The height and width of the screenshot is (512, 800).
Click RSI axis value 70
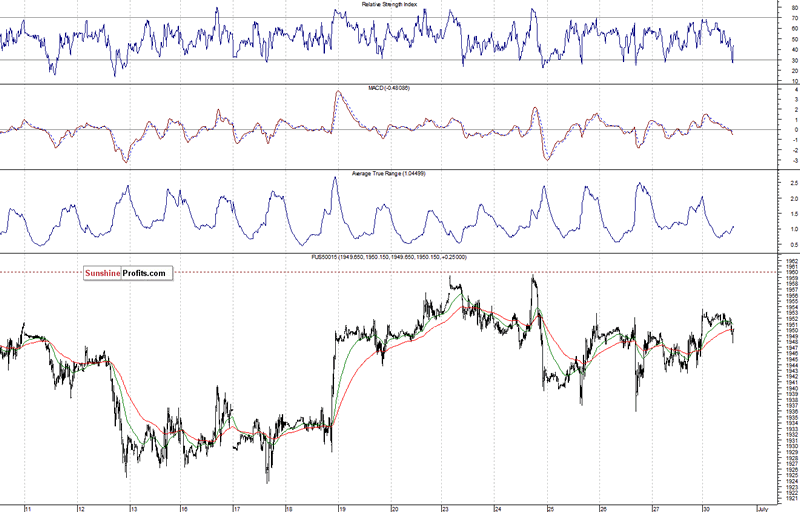tap(794, 18)
